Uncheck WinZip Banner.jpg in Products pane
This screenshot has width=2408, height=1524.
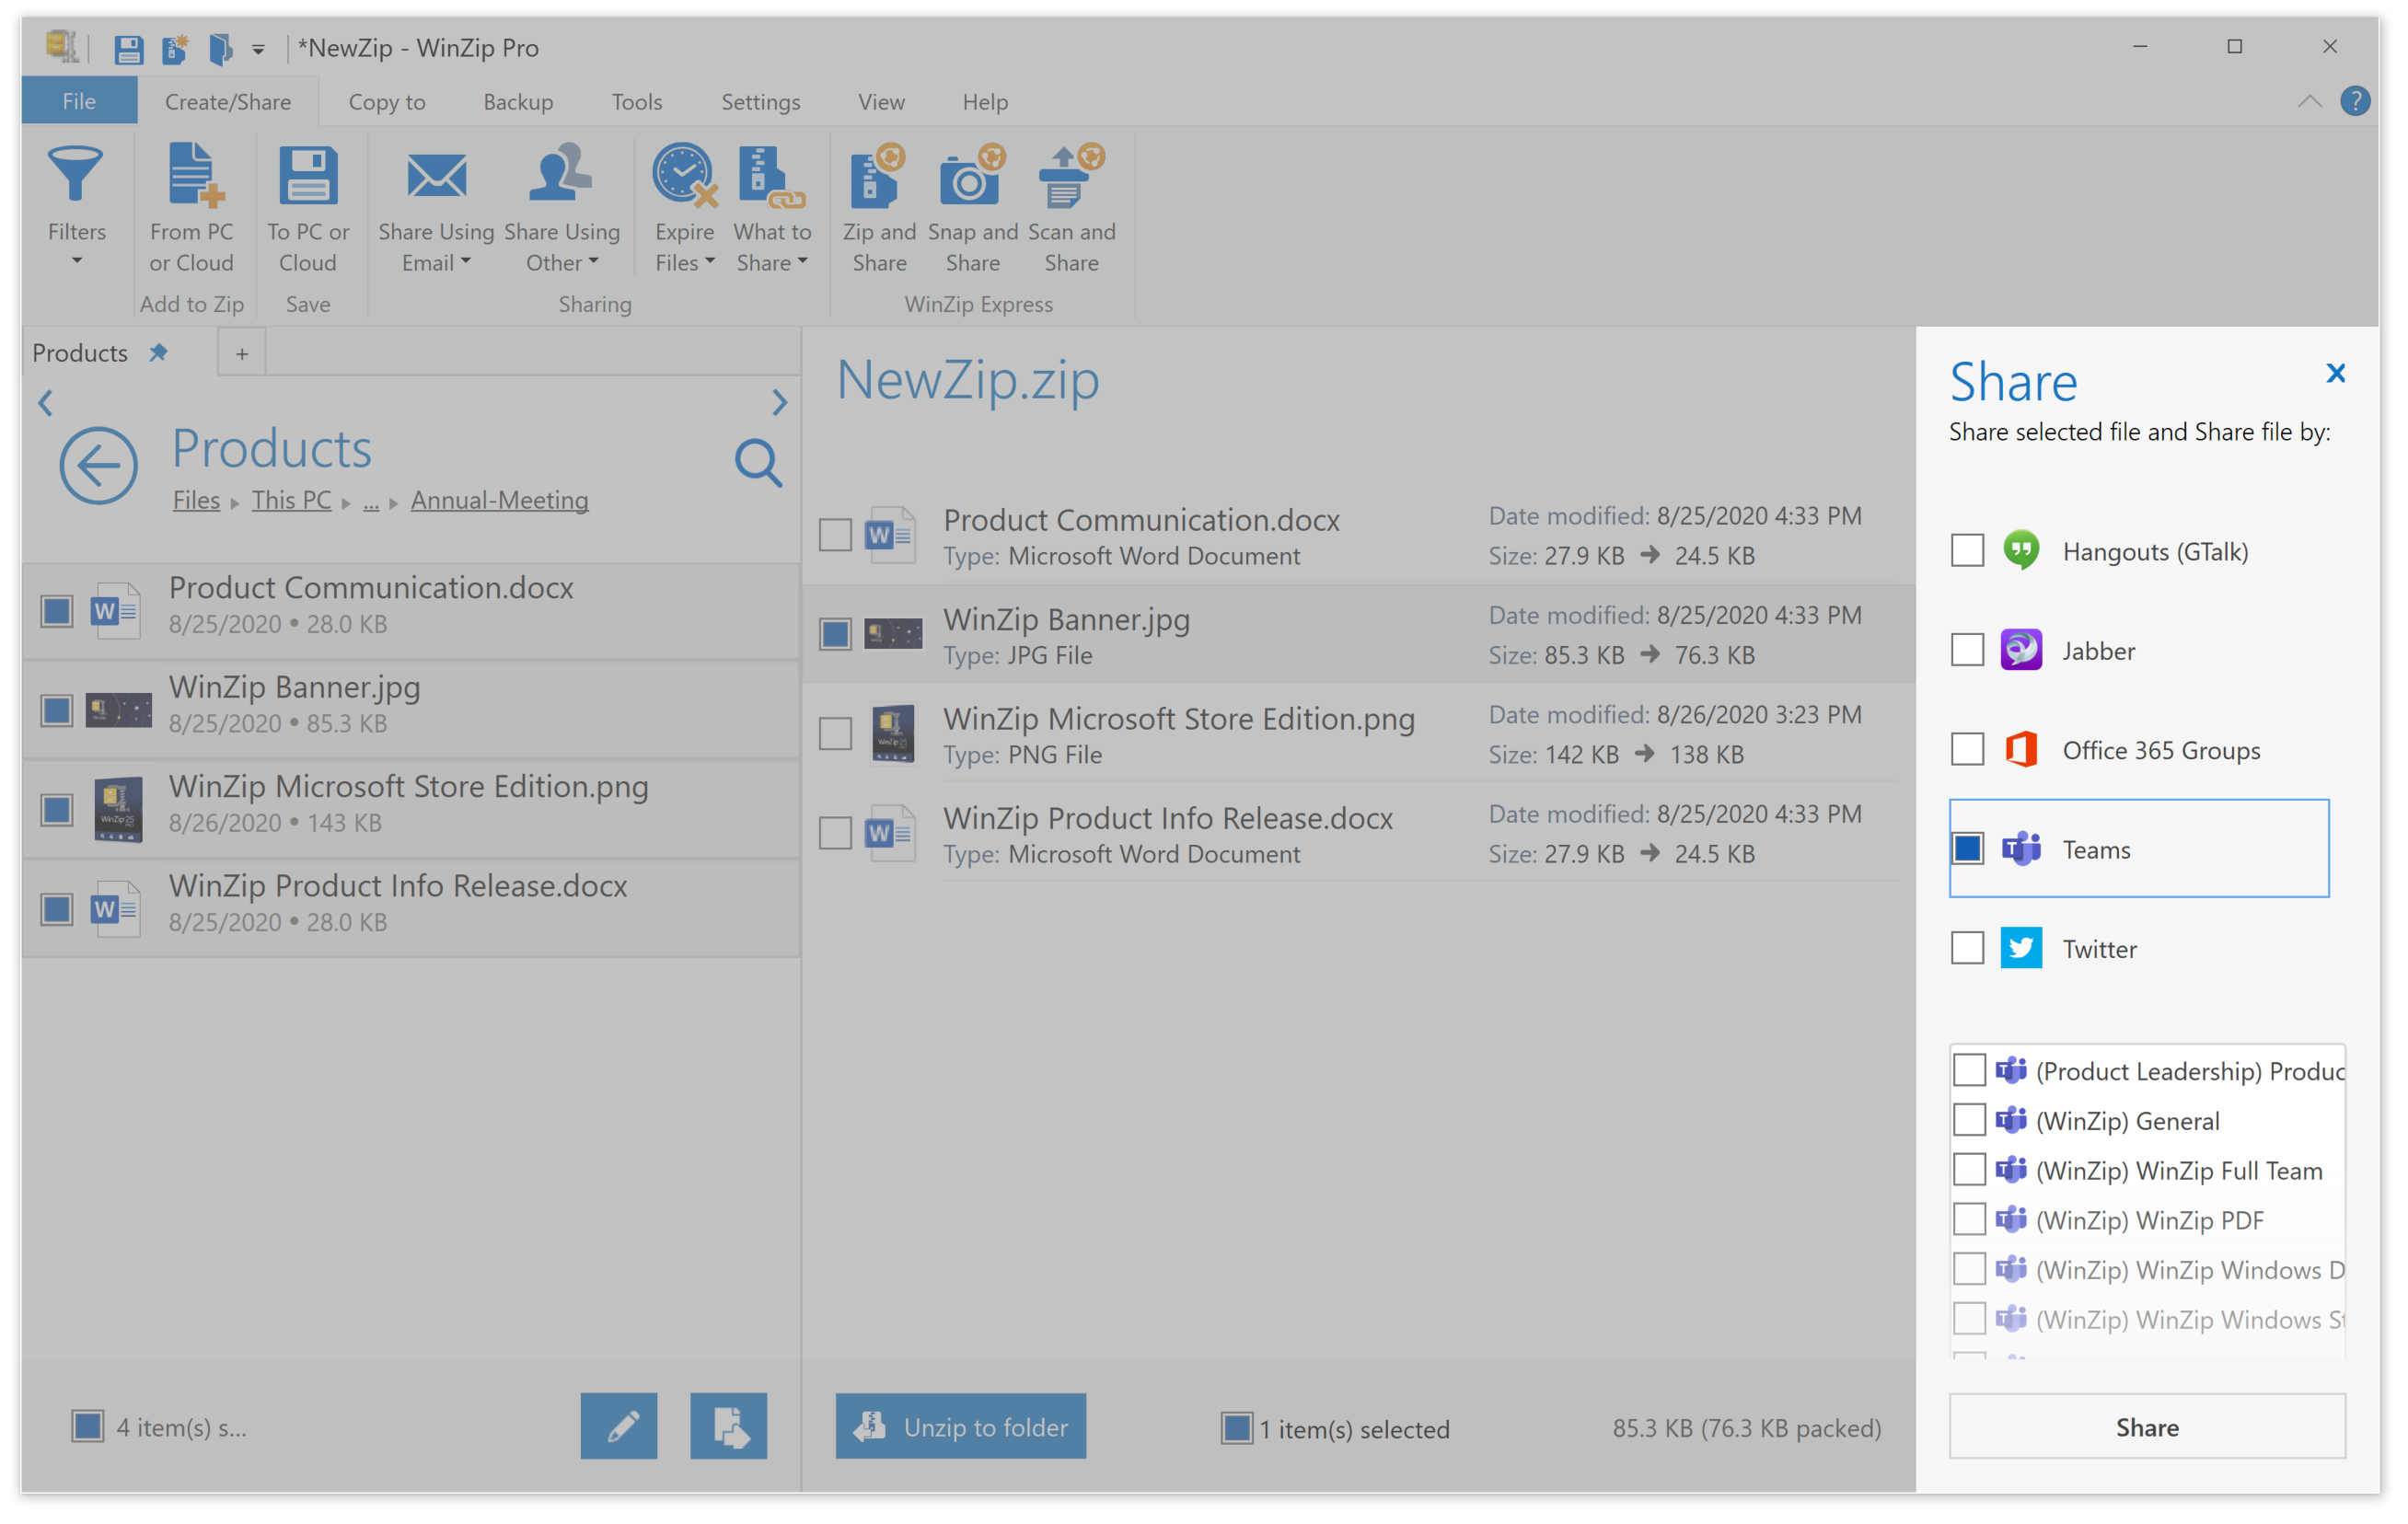[x=57, y=710]
